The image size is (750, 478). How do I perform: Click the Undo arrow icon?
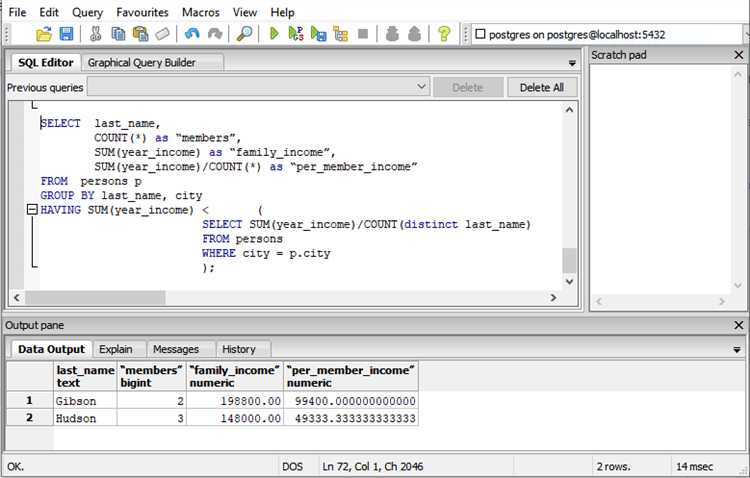point(192,34)
